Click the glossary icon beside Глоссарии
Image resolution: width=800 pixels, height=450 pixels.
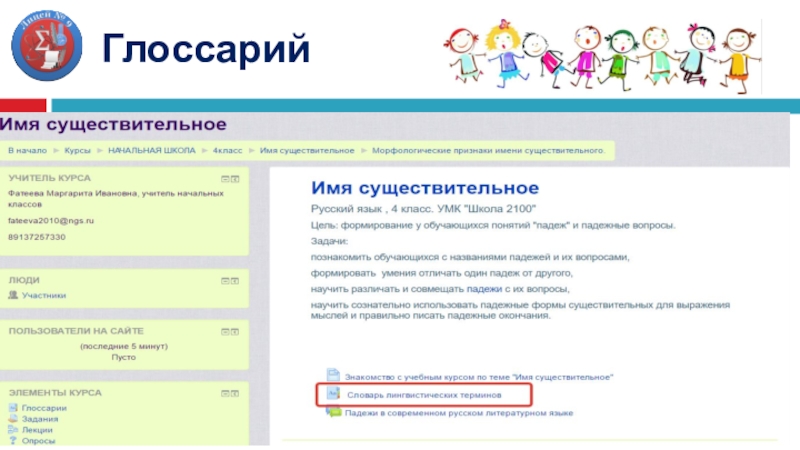(x=13, y=408)
